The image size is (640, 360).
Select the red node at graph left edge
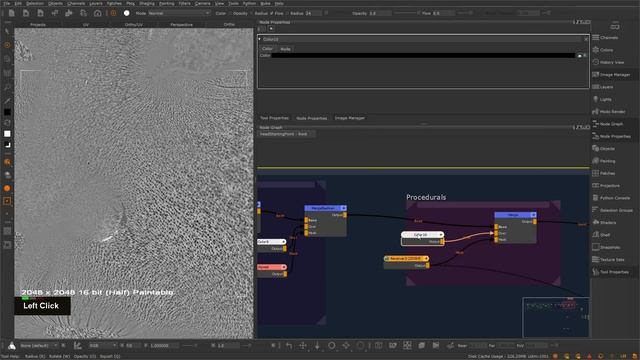coord(272,270)
